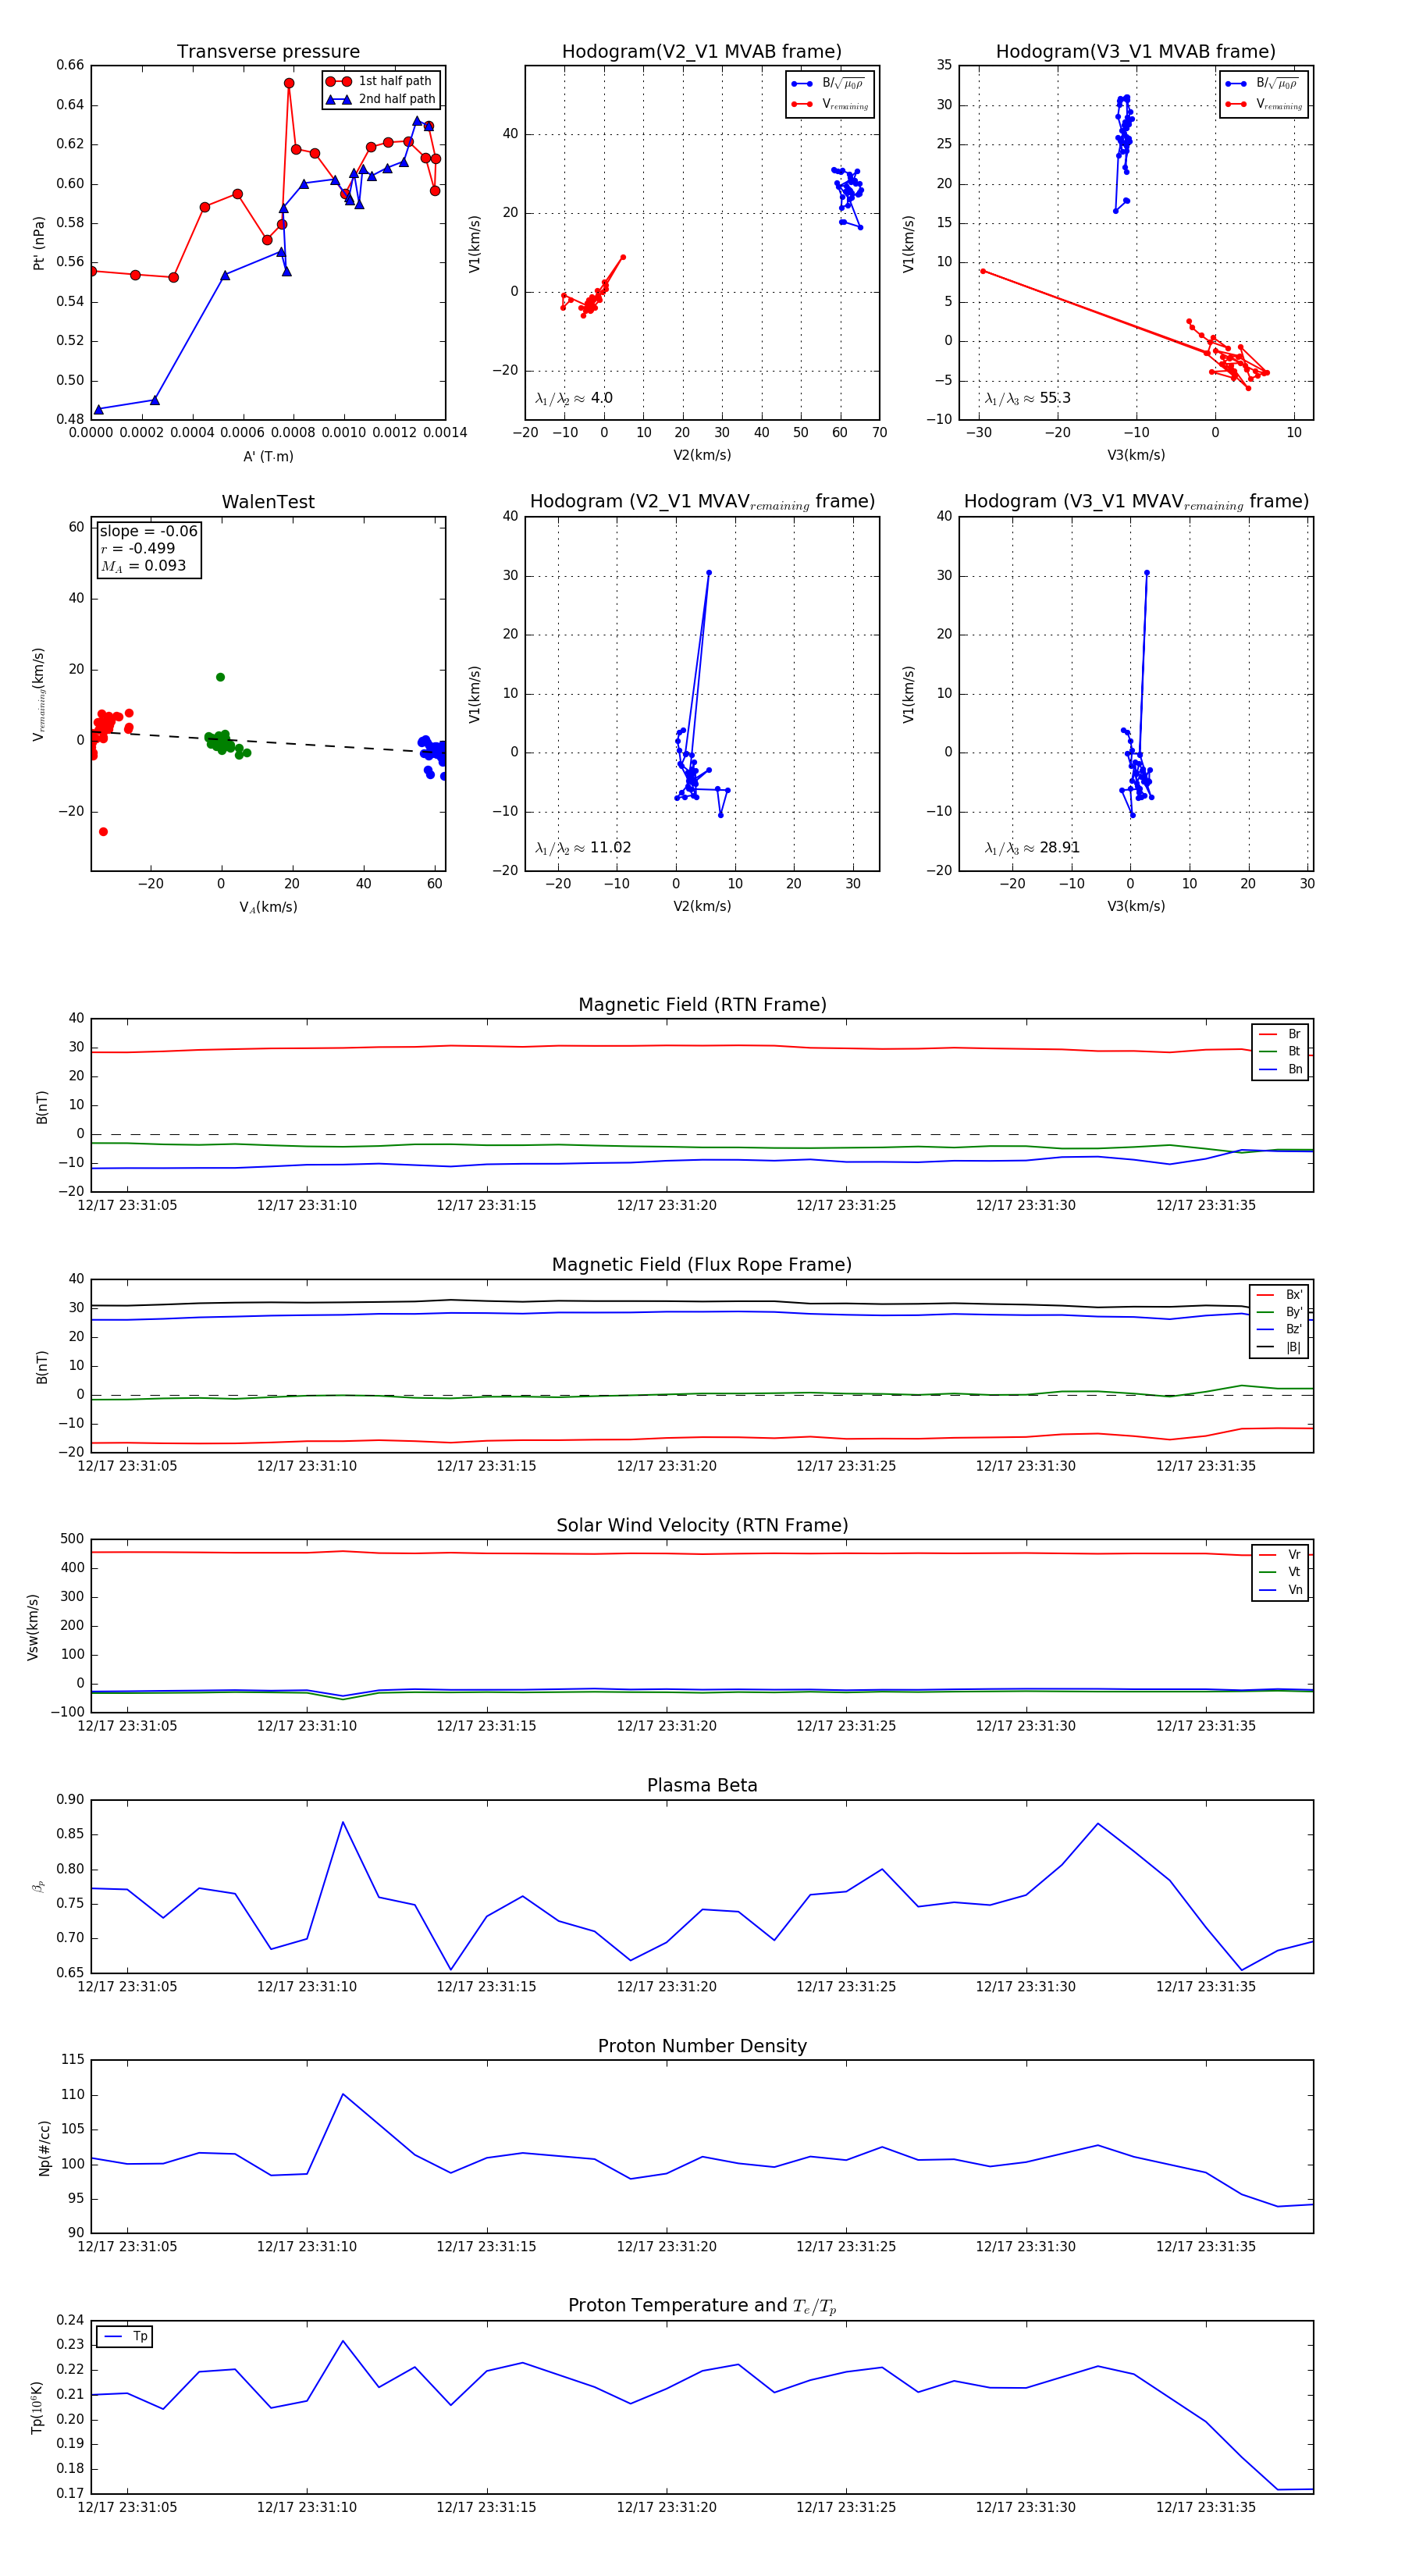Screen dimensions: 1405x2576
Task: Click the highest red point in Transverse pressure plot
Action: pos(289,84)
